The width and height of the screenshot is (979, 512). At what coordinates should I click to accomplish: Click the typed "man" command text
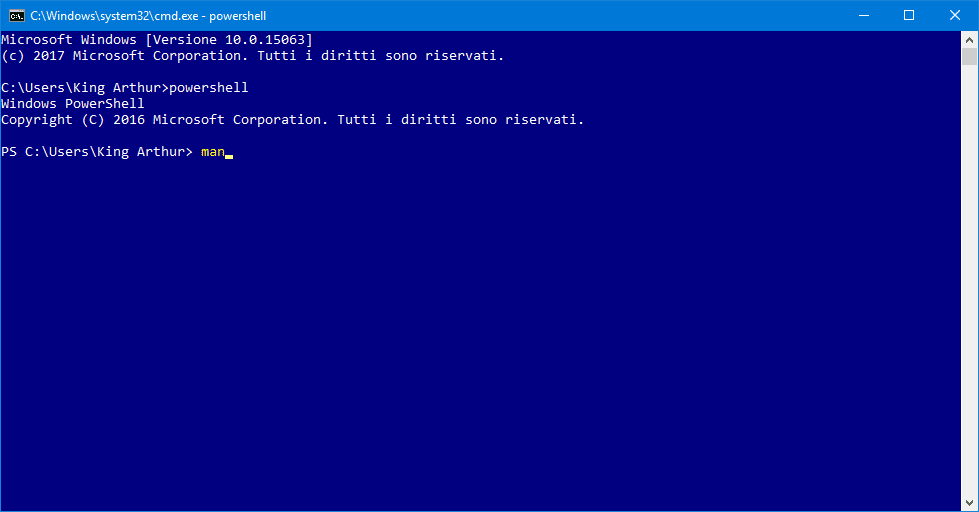(212, 152)
